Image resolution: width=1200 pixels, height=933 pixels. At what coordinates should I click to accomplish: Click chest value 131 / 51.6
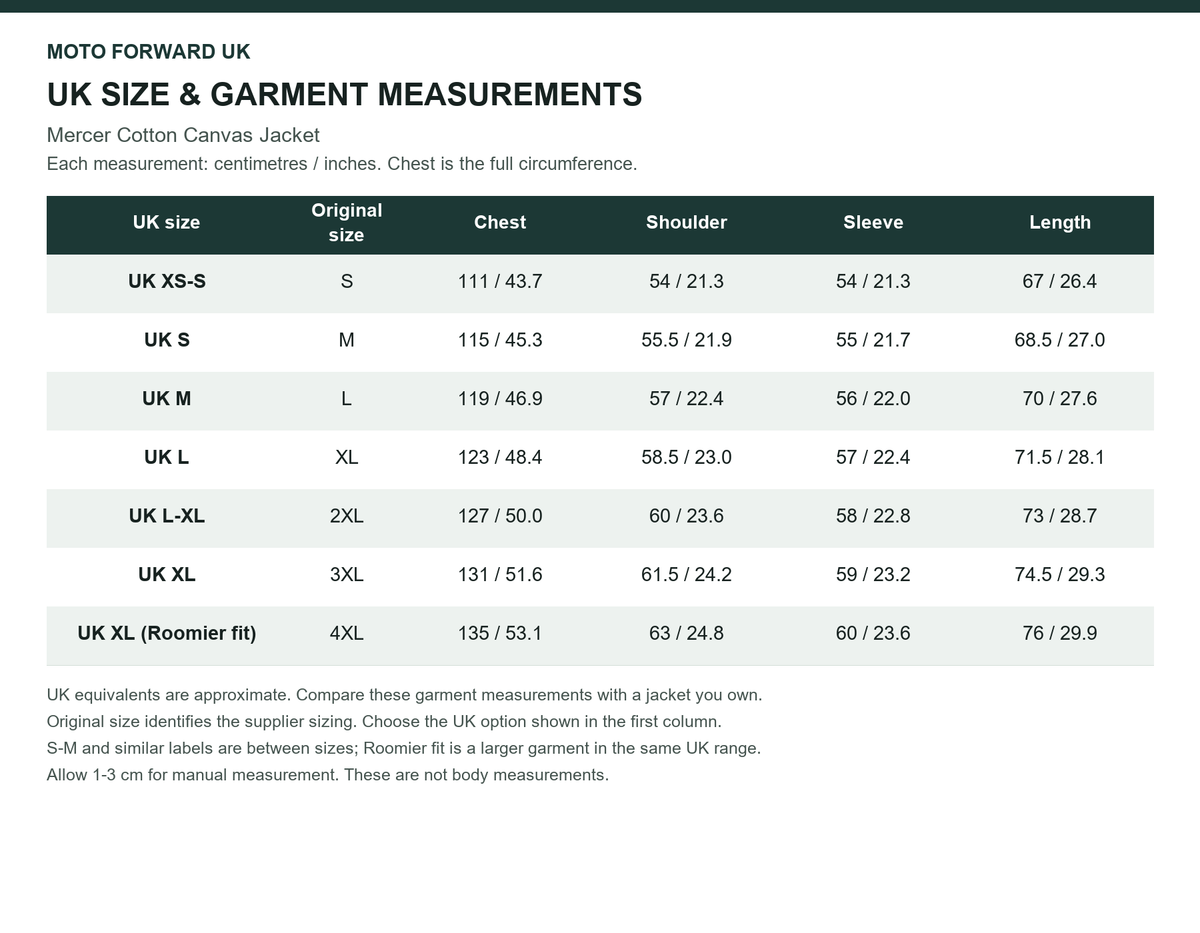coord(500,574)
